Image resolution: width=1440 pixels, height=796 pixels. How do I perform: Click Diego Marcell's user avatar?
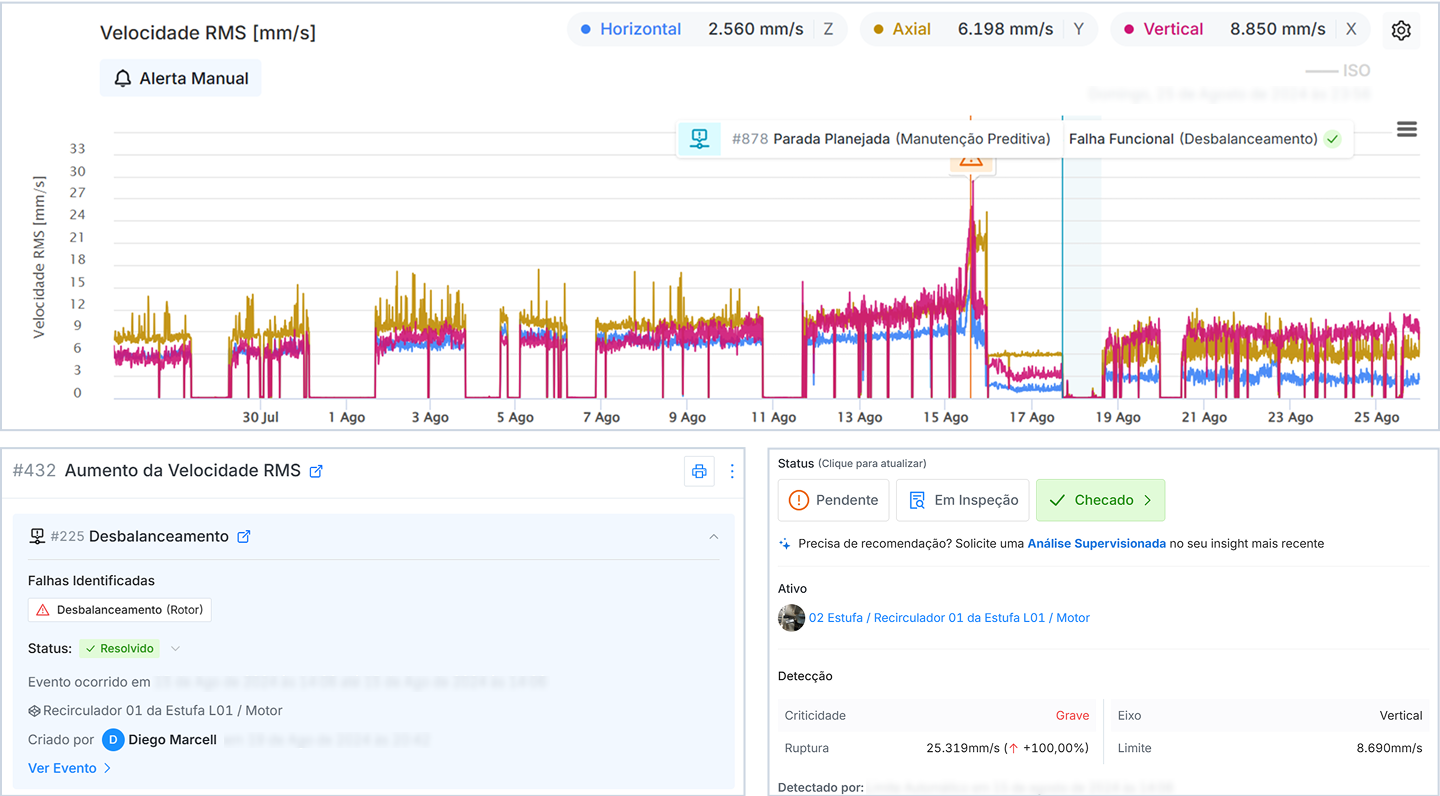click(x=113, y=740)
